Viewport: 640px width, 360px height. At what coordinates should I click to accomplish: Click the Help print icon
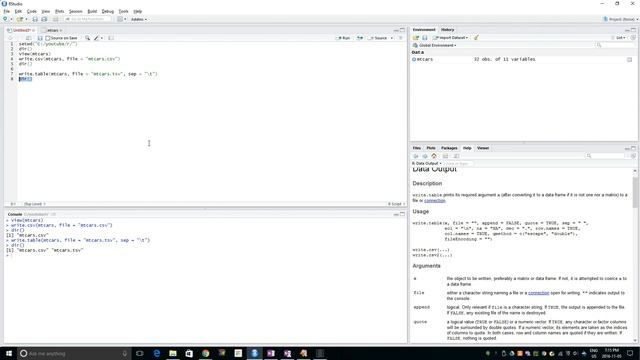445,156
